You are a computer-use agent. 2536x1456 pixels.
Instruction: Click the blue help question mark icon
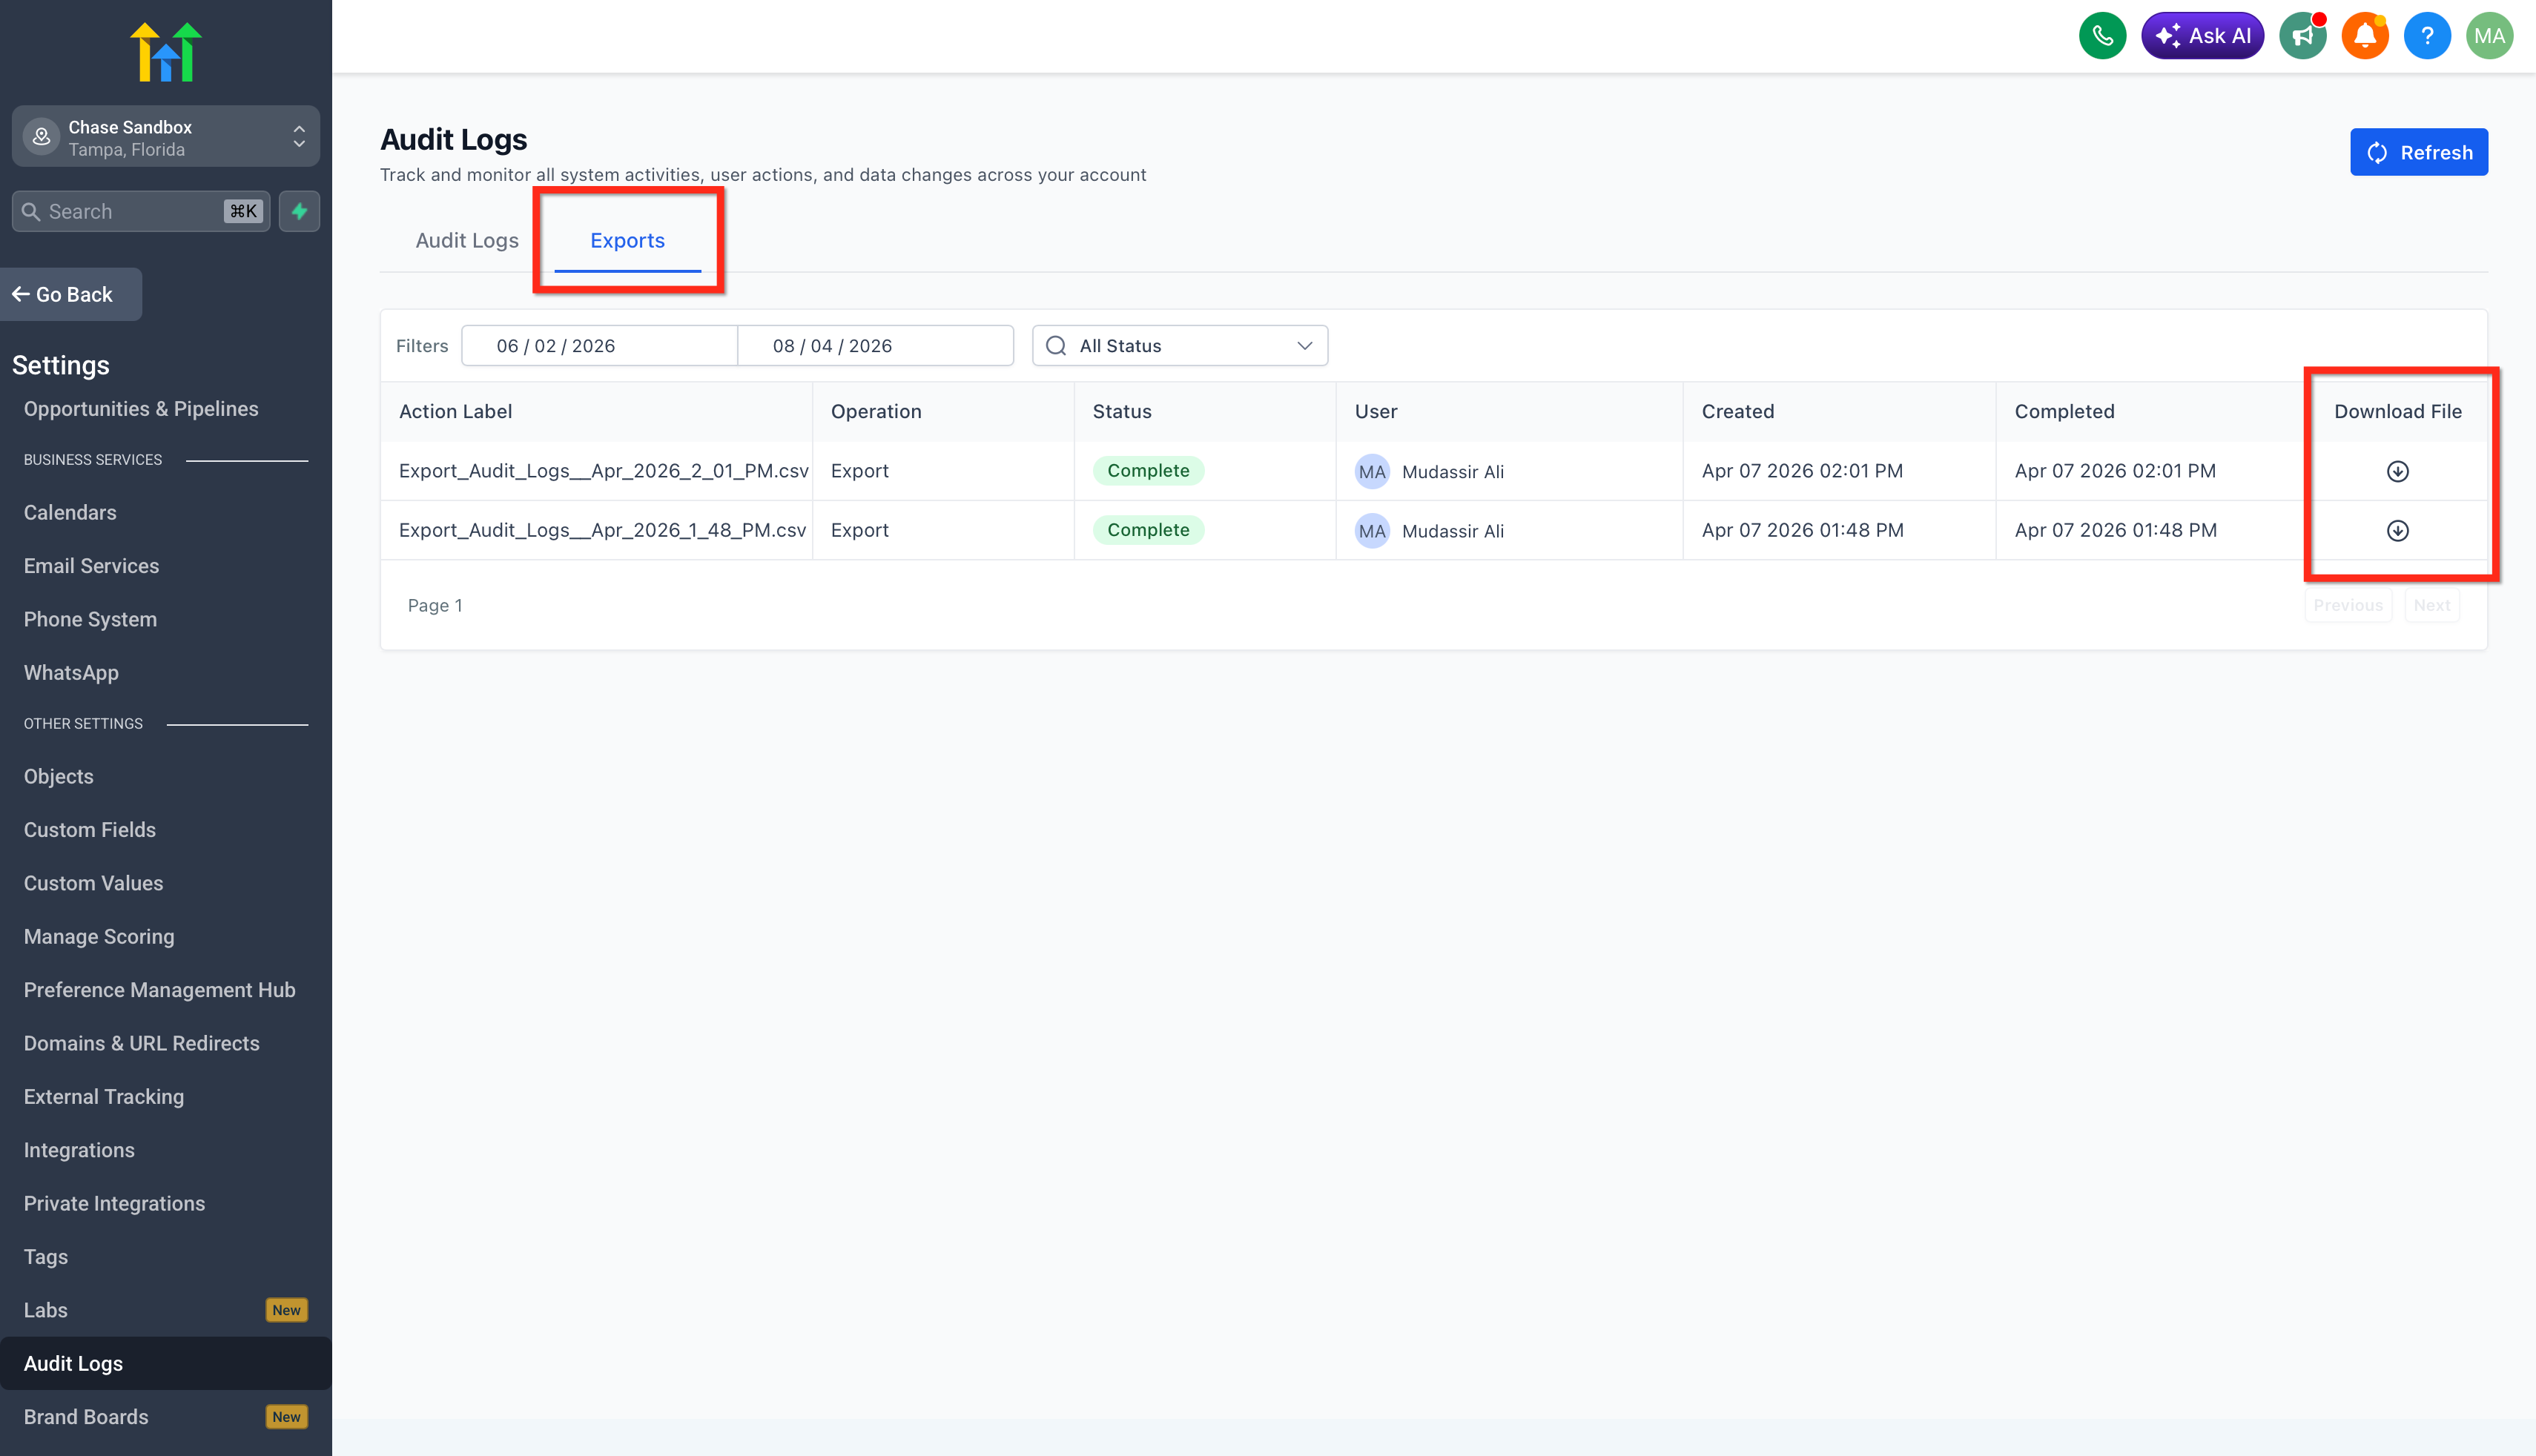(x=2426, y=36)
